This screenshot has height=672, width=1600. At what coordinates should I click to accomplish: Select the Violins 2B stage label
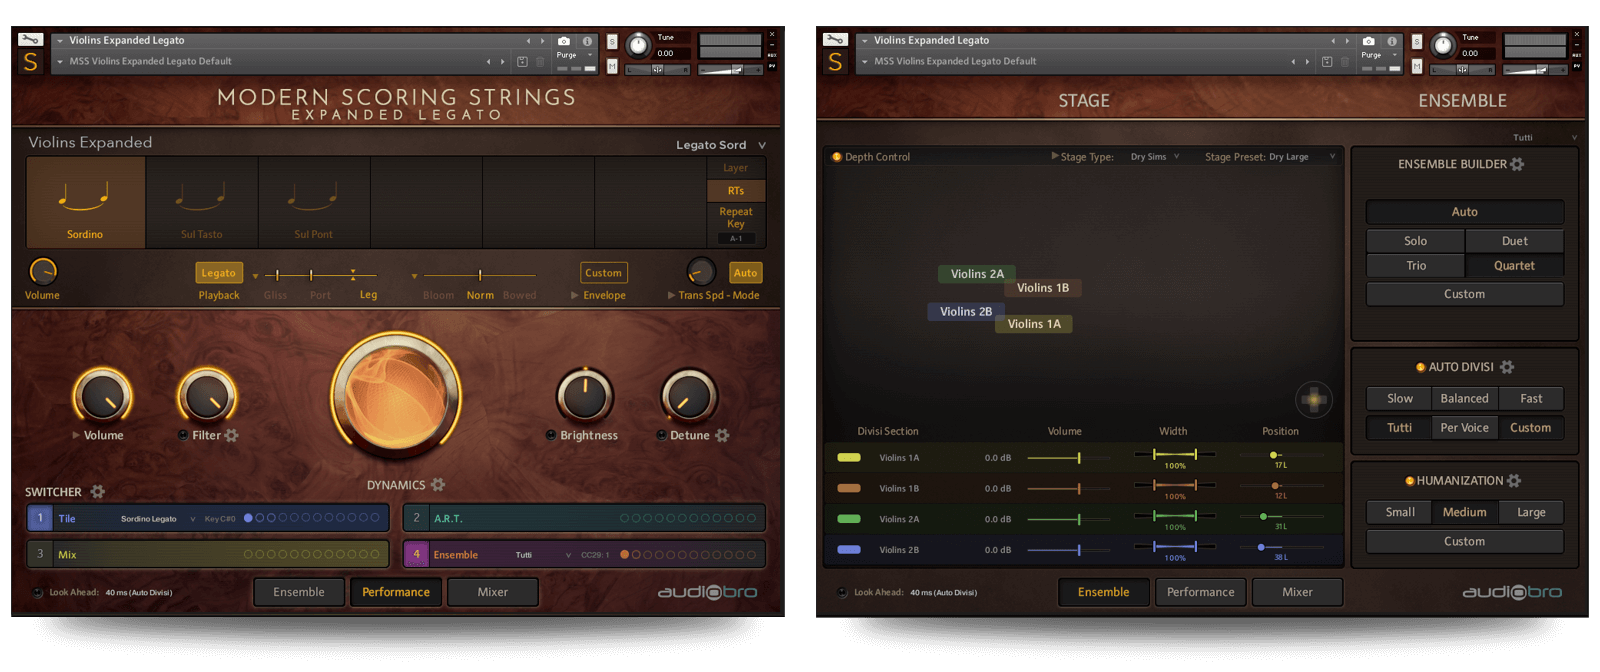(965, 312)
